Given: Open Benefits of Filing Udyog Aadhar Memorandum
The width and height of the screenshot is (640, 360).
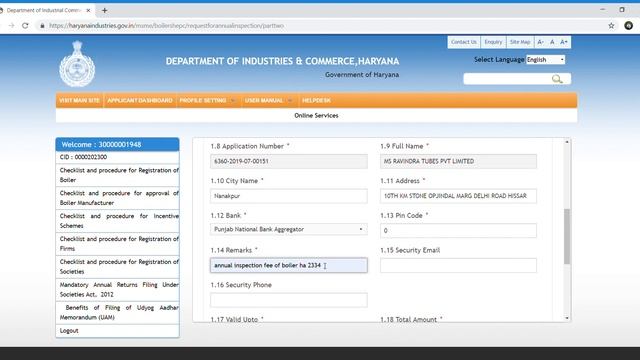Looking at the screenshot, I should tap(118, 312).
